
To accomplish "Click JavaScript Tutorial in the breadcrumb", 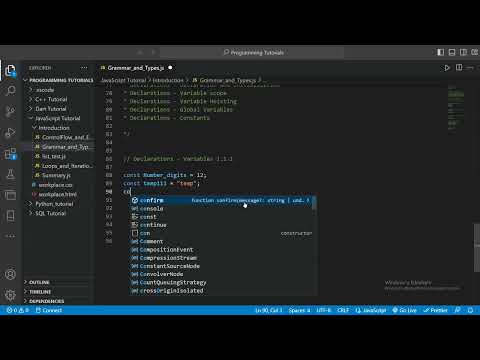I will (123, 80).
